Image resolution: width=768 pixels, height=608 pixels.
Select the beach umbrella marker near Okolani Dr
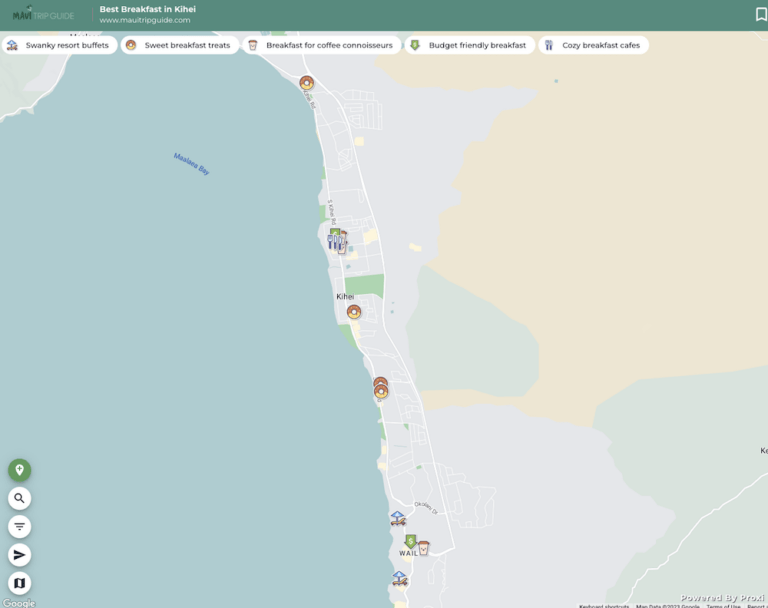tap(398, 518)
